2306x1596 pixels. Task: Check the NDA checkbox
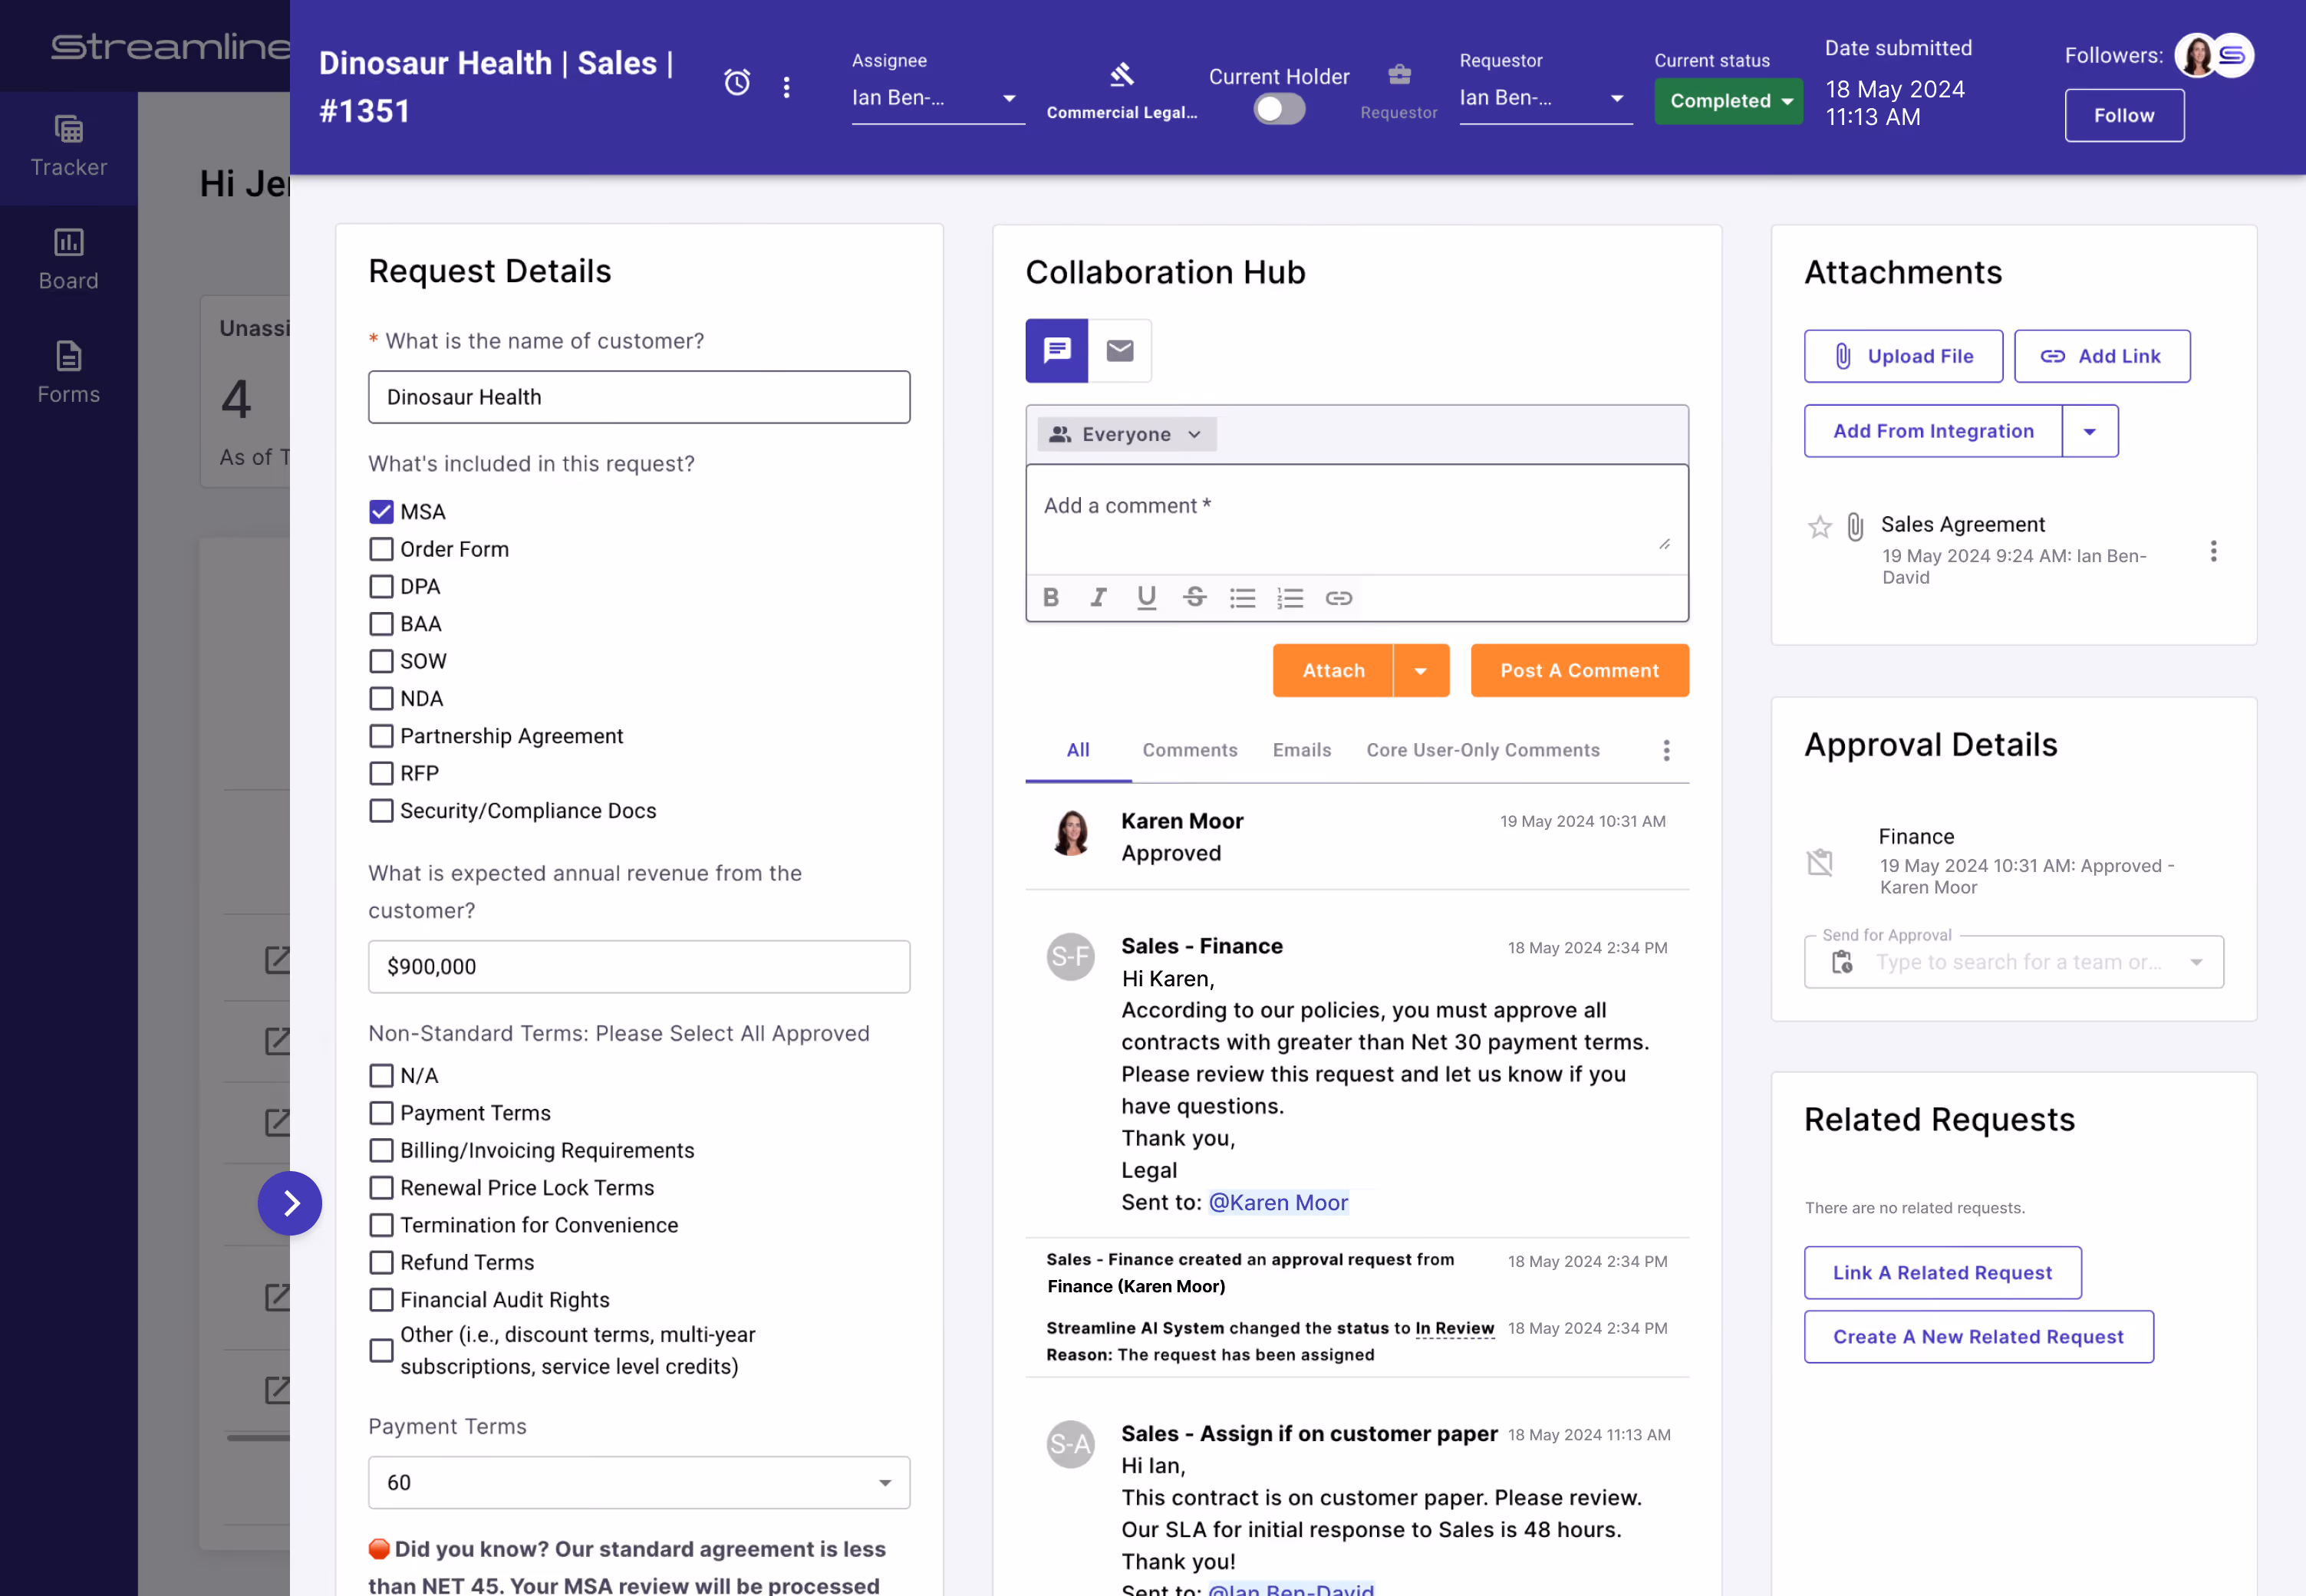point(381,698)
